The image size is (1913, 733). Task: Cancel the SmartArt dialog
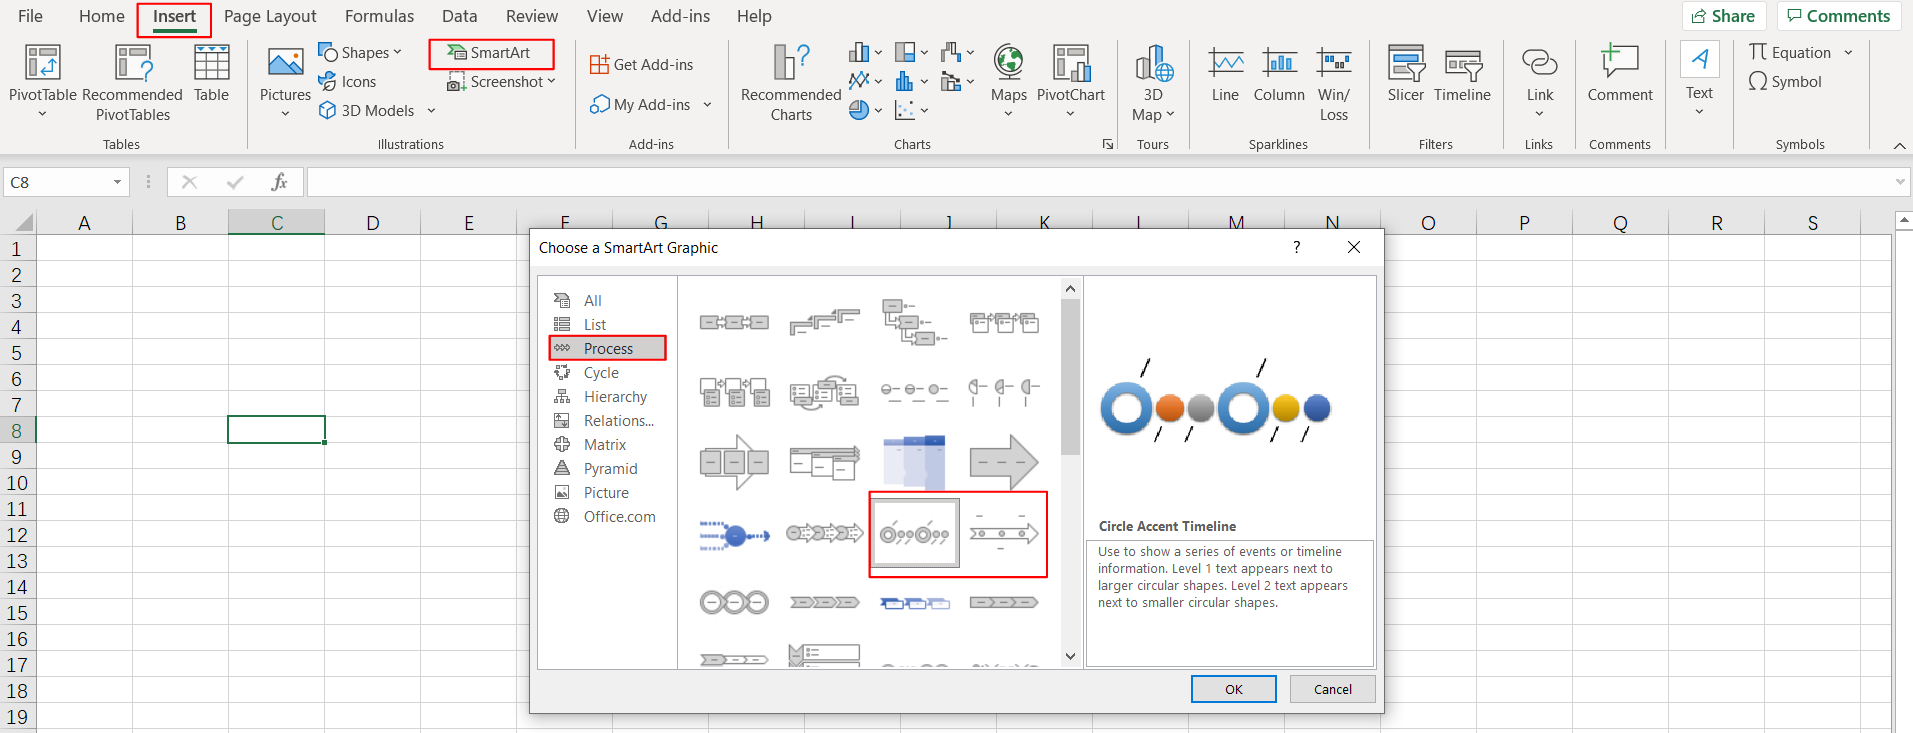pos(1332,689)
